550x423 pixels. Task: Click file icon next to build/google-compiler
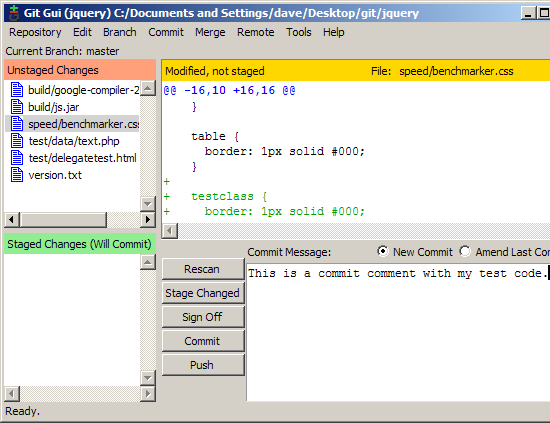17,90
